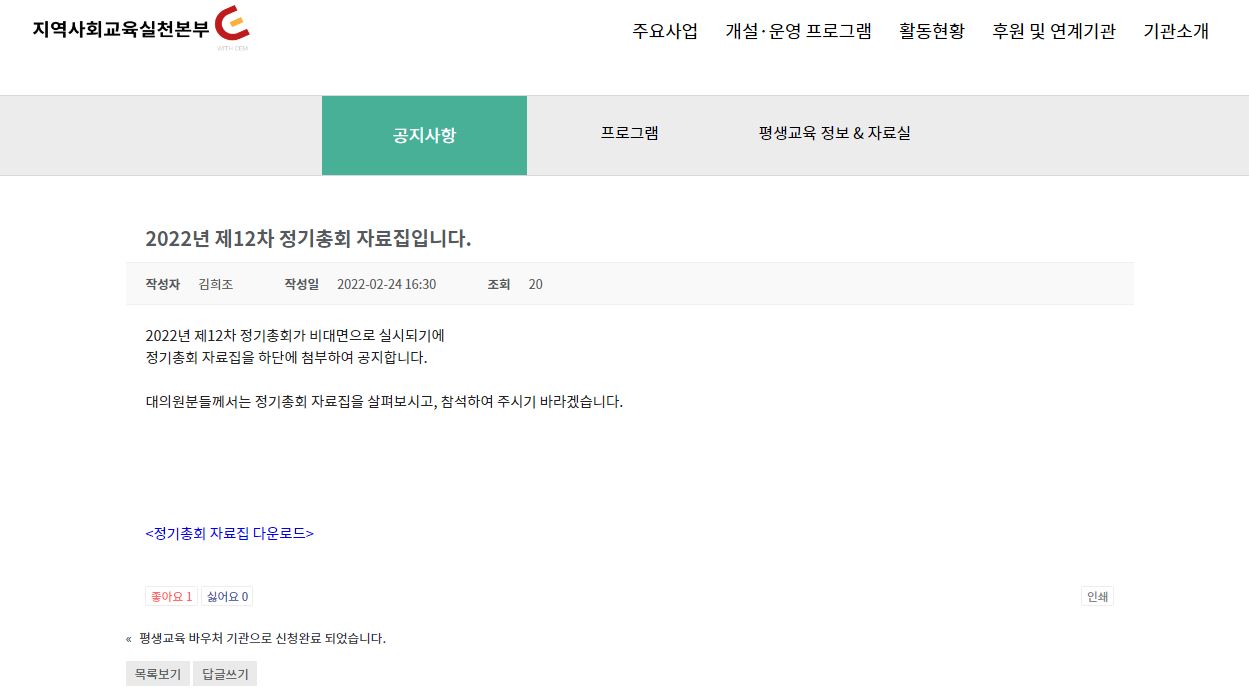Write a reply with 답글쓰기 button
This screenshot has height=694, width=1249.
[x=225, y=674]
